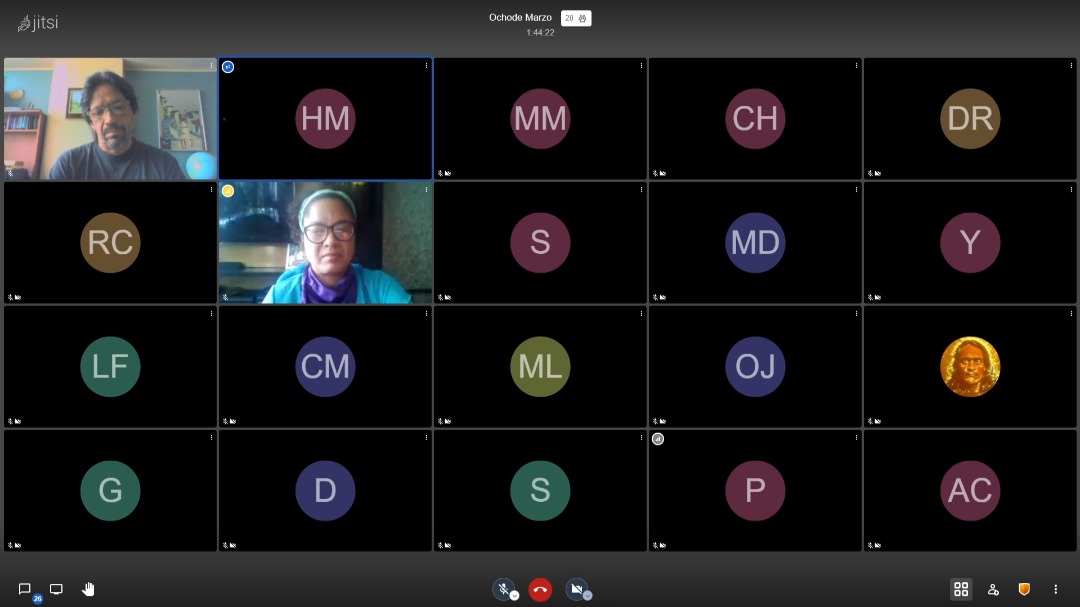Image resolution: width=1080 pixels, height=607 pixels.
Task: Click muted mic icon on MD tile
Action: pyautogui.click(x=655, y=298)
